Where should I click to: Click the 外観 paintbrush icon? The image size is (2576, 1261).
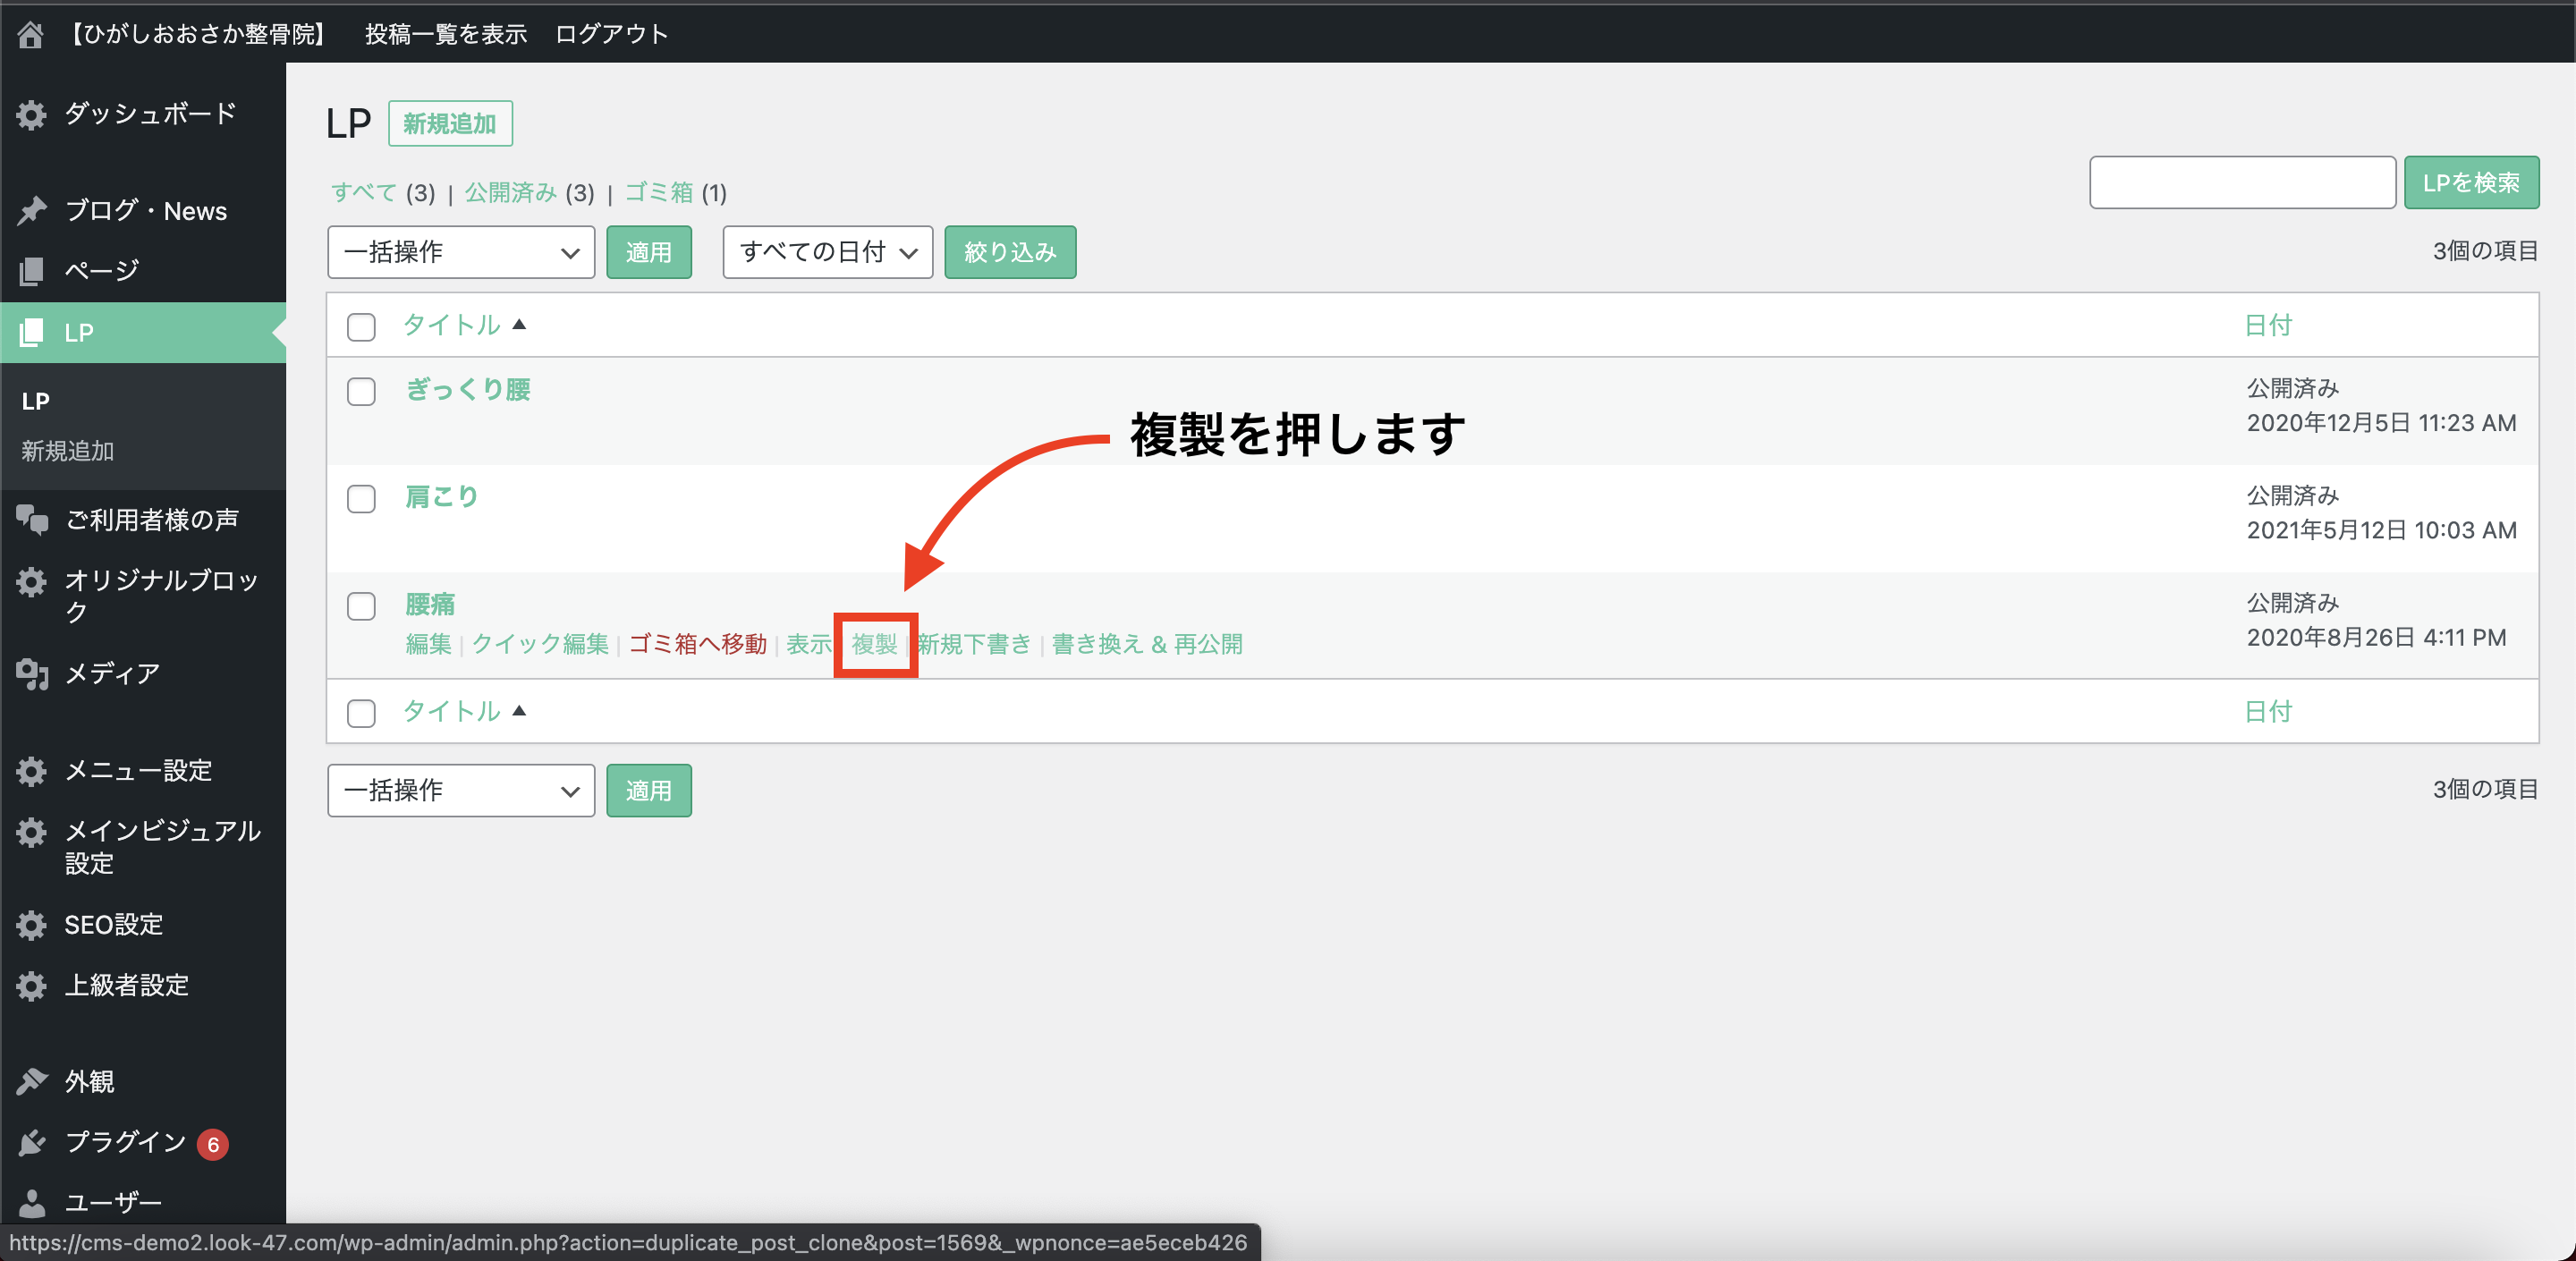(x=31, y=1081)
